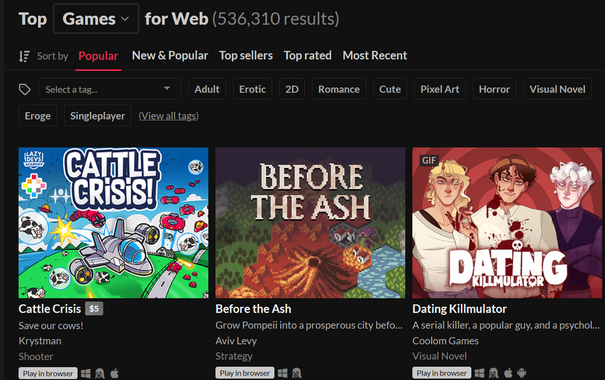Filter by the Pixel Art tag

[x=440, y=89]
